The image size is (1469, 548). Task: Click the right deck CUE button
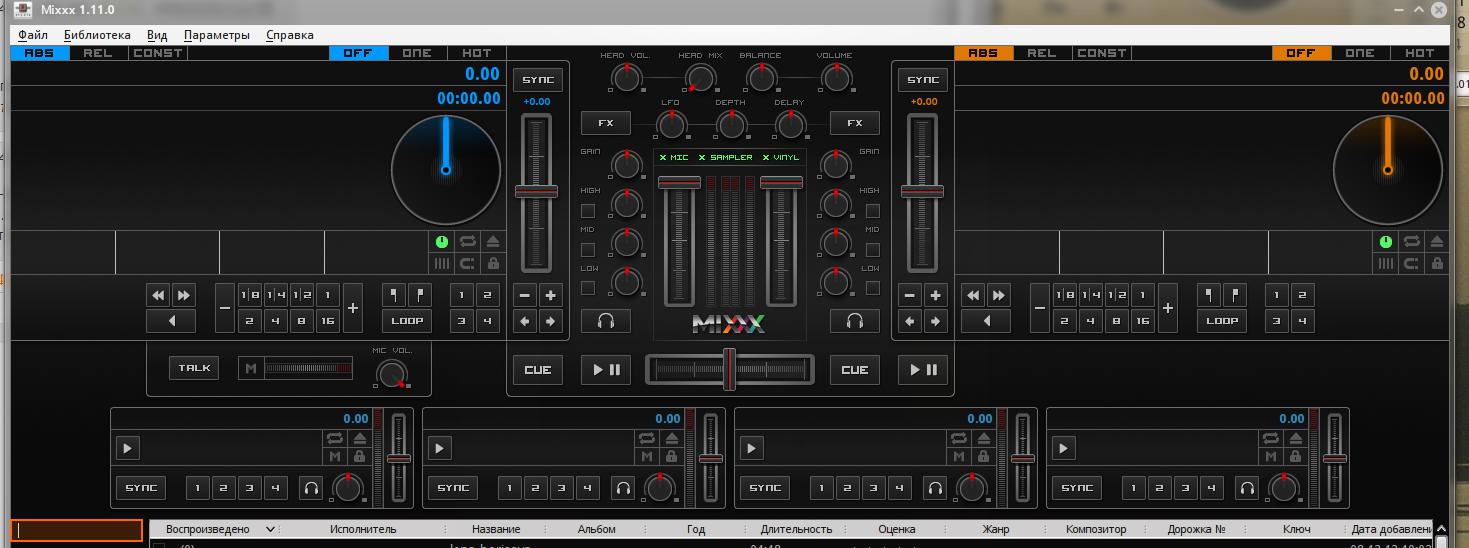[x=855, y=370]
